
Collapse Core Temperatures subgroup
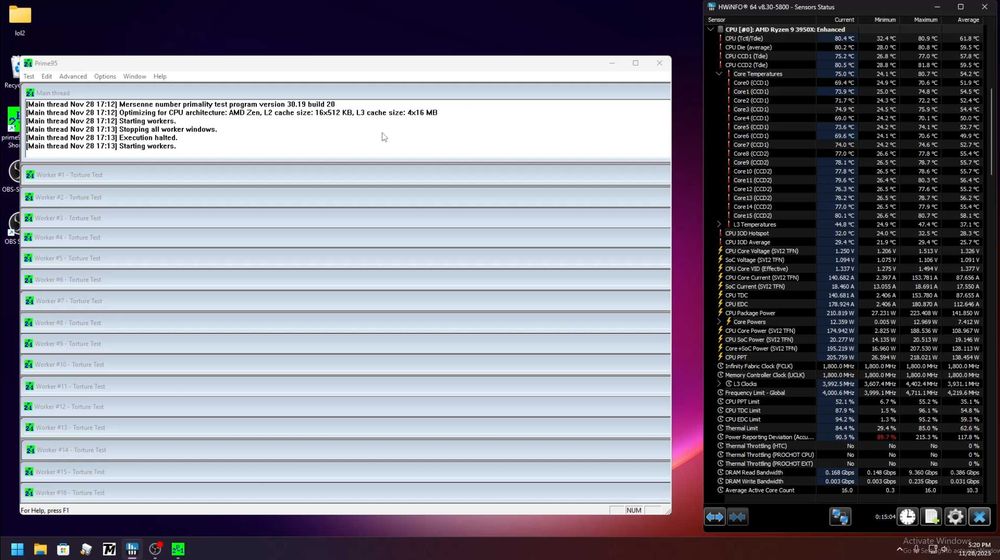719,74
